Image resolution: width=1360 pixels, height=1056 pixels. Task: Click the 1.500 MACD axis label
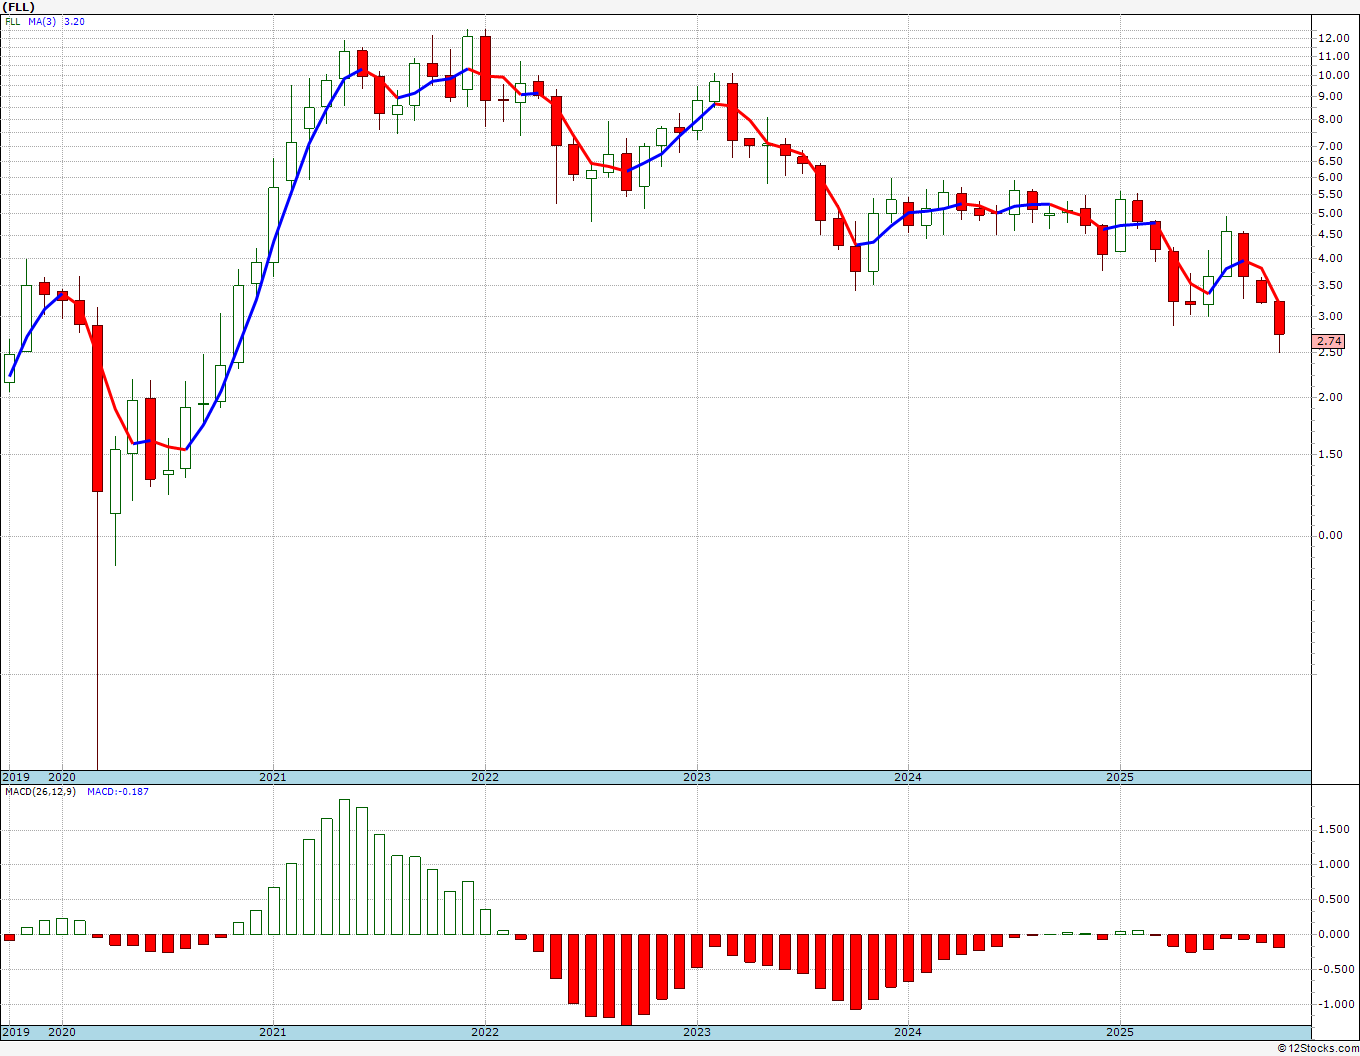(x=1333, y=830)
